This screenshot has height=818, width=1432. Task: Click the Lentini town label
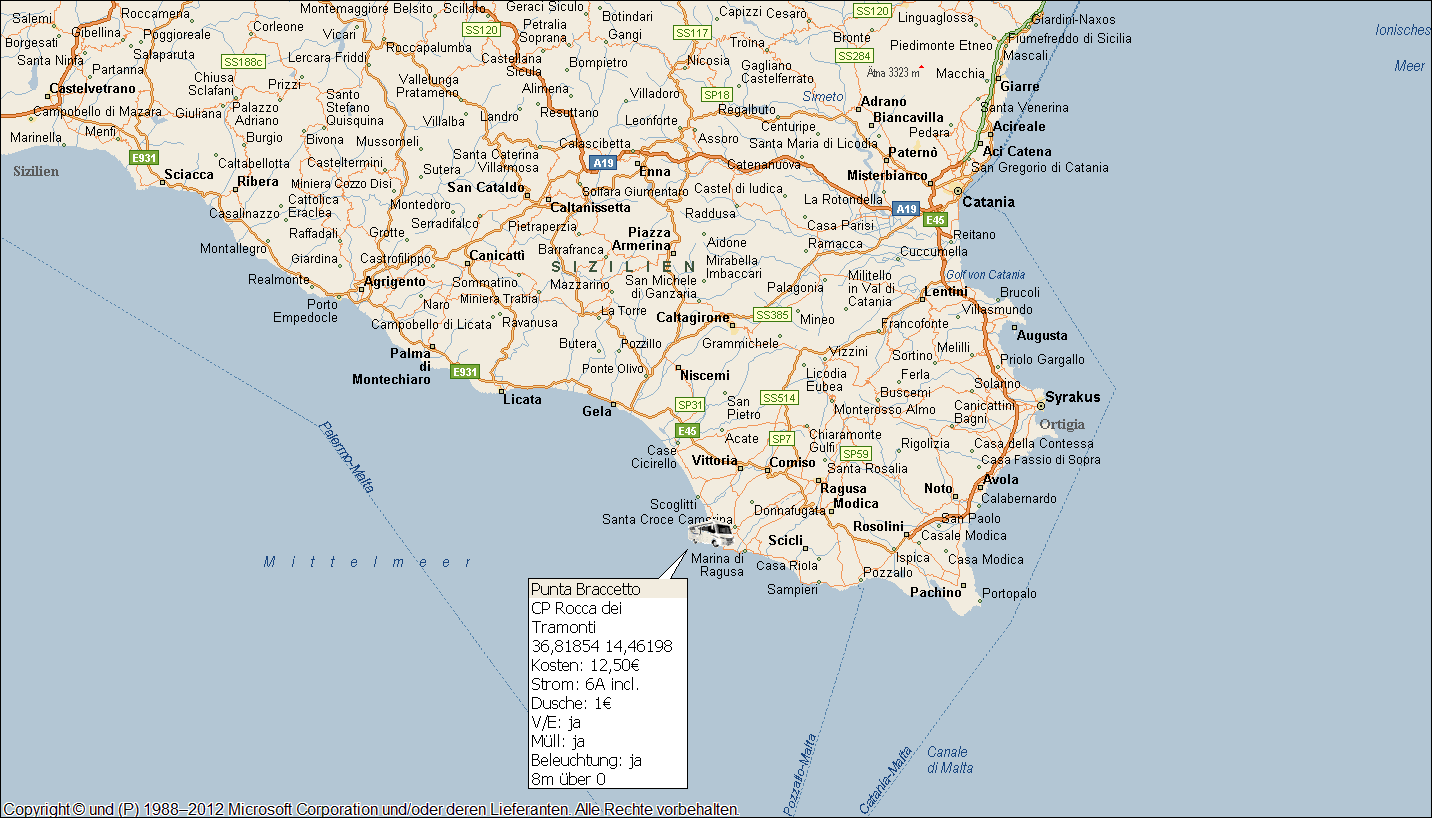click(x=945, y=291)
